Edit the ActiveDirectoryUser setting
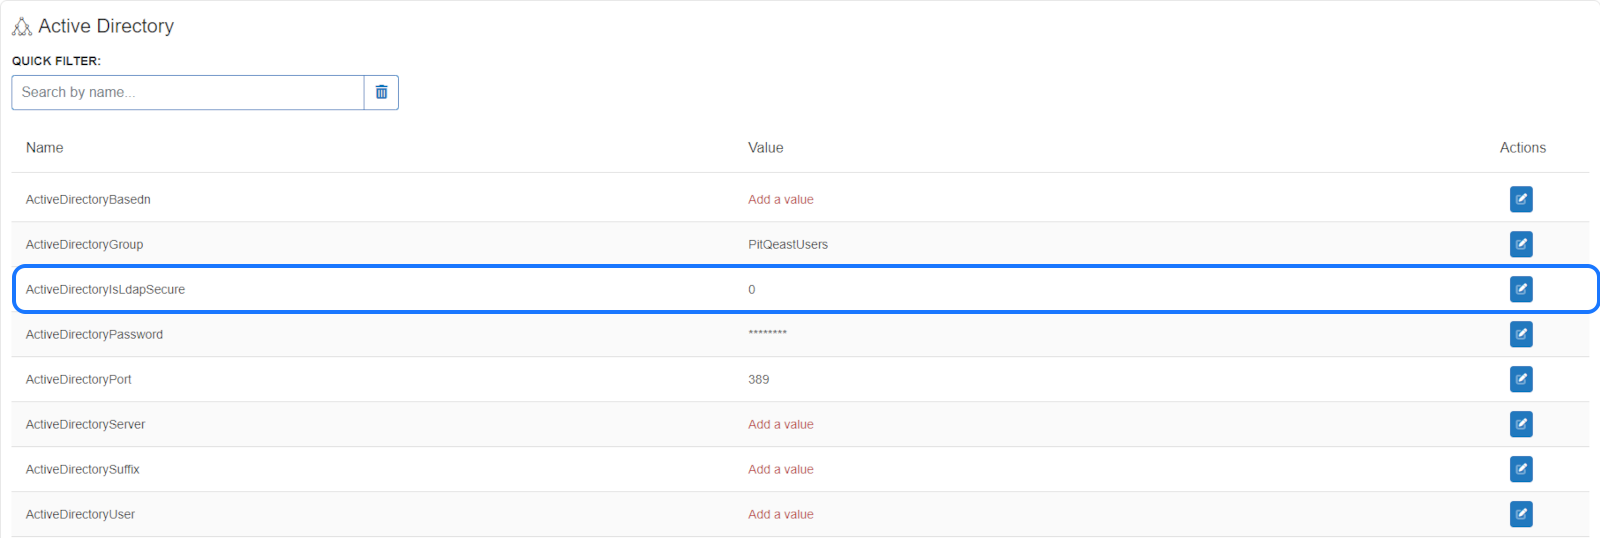The height and width of the screenshot is (538, 1600). point(1521,514)
